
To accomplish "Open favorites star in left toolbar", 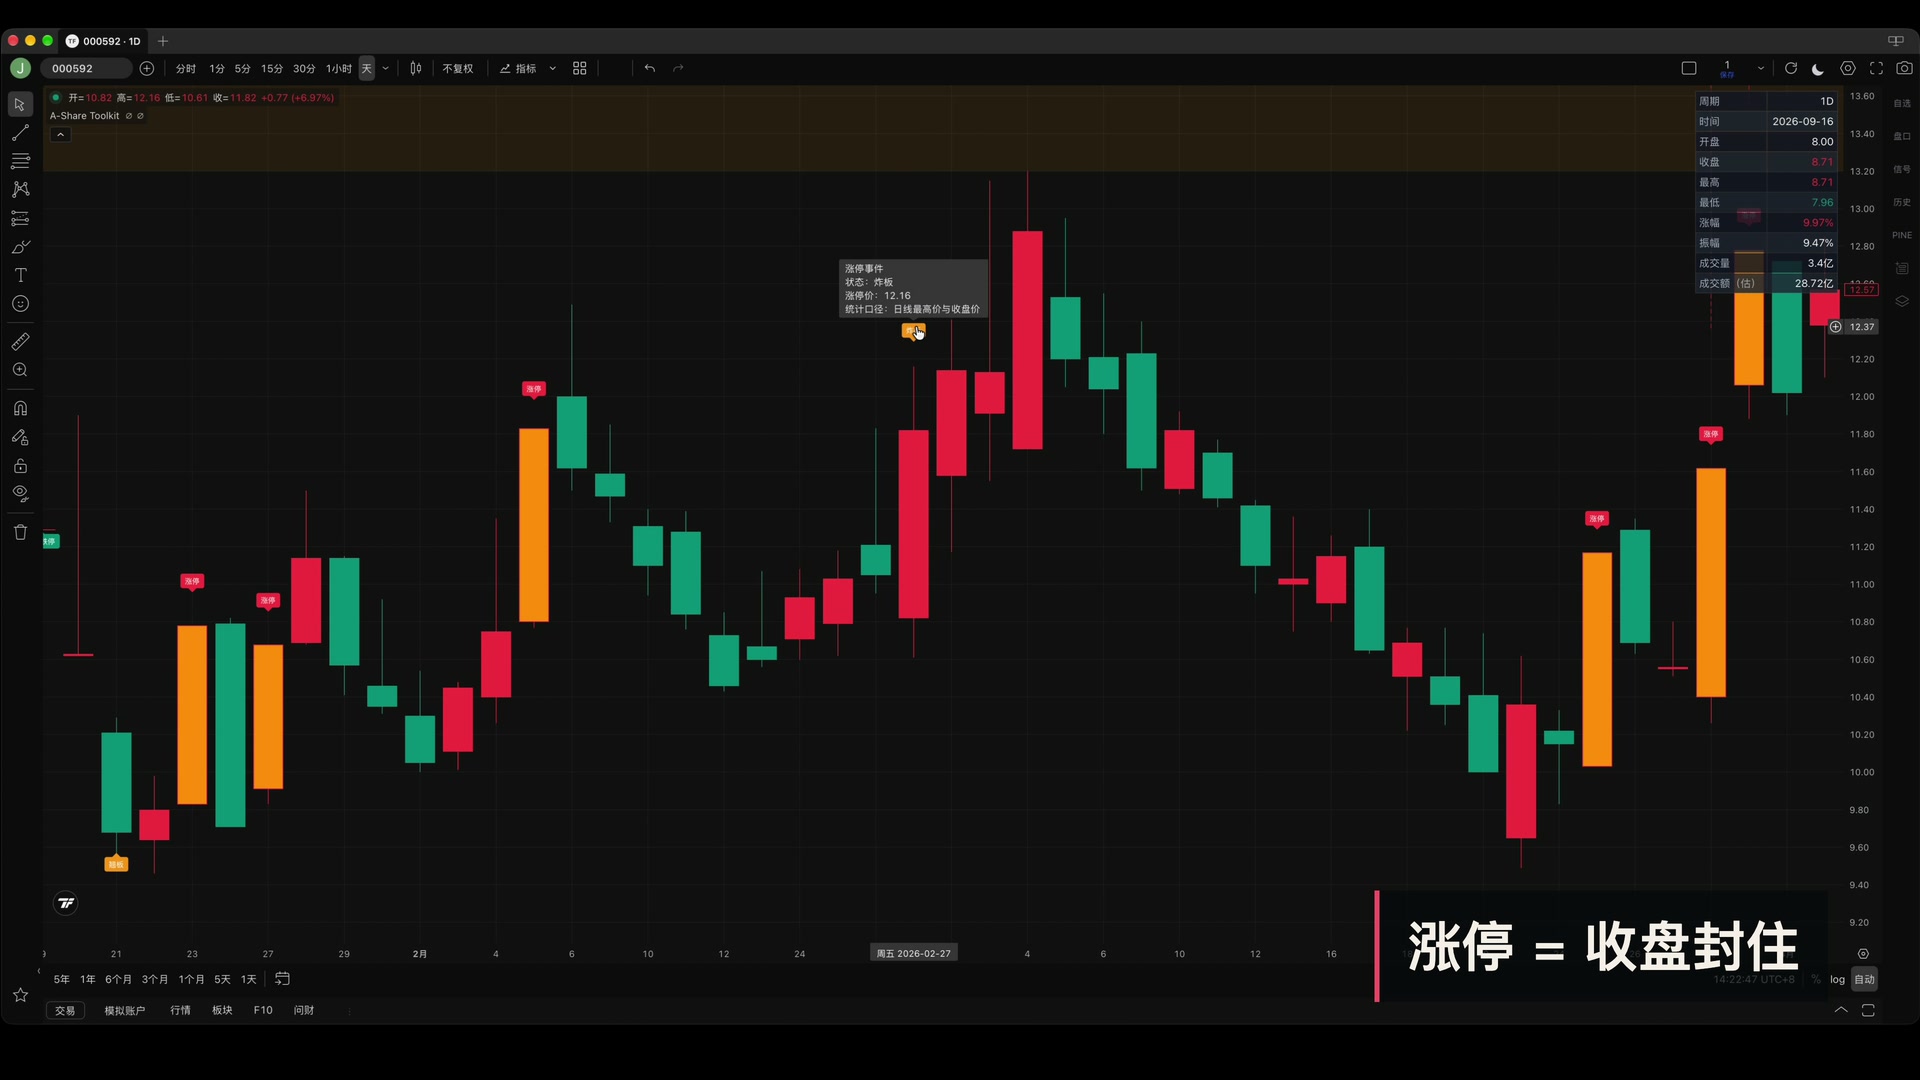I will 20,995.
